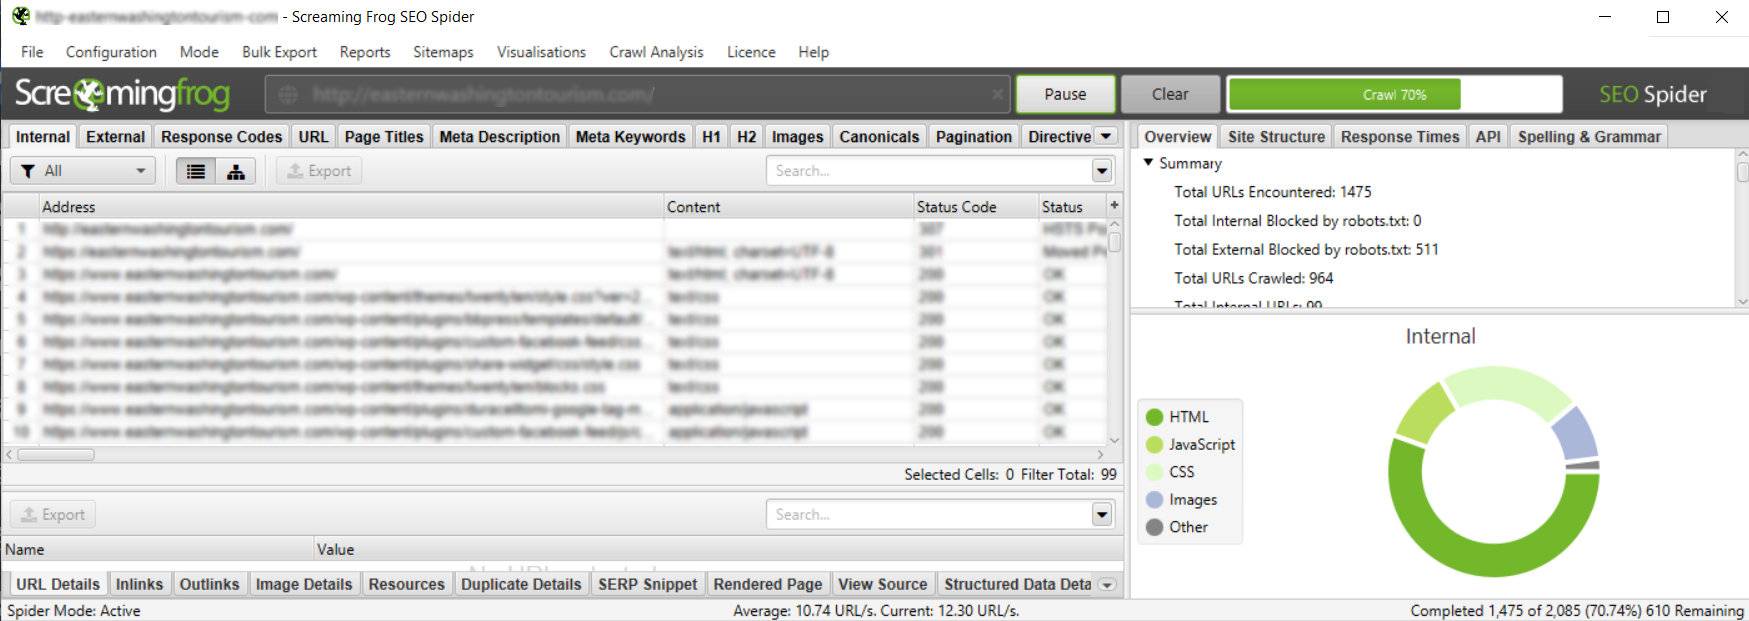The height and width of the screenshot is (621, 1749).
Task: Open the Sitemaps menu
Action: (x=443, y=52)
